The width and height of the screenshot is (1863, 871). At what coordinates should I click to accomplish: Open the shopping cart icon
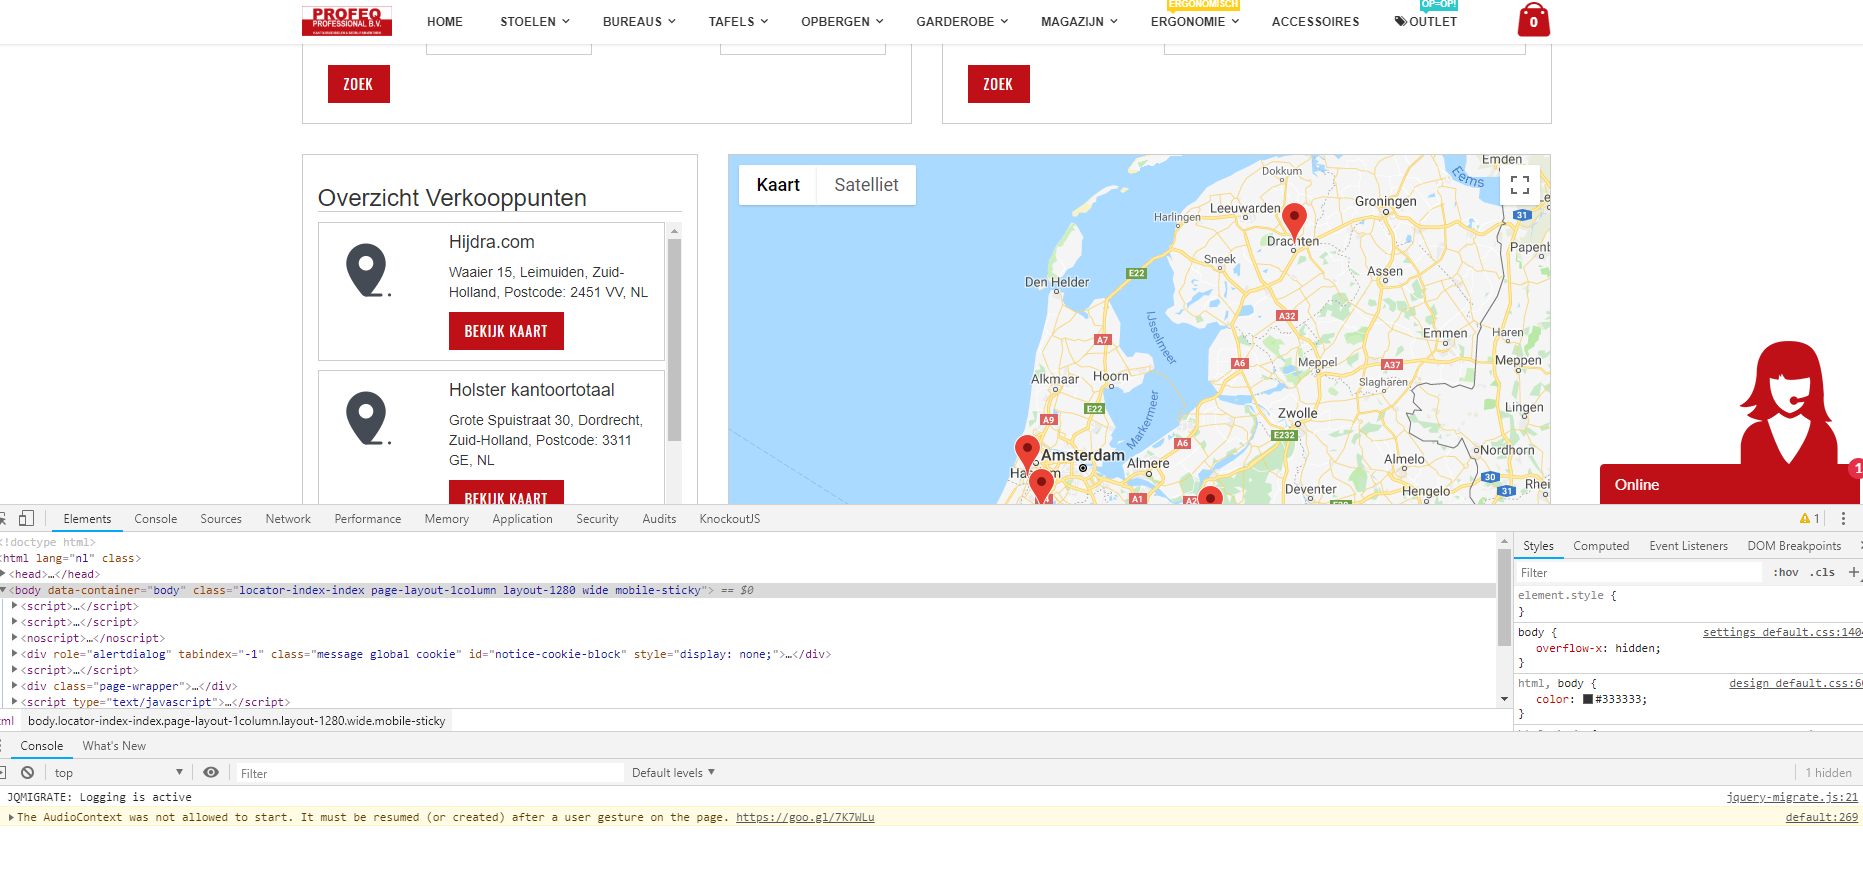coord(1533,20)
